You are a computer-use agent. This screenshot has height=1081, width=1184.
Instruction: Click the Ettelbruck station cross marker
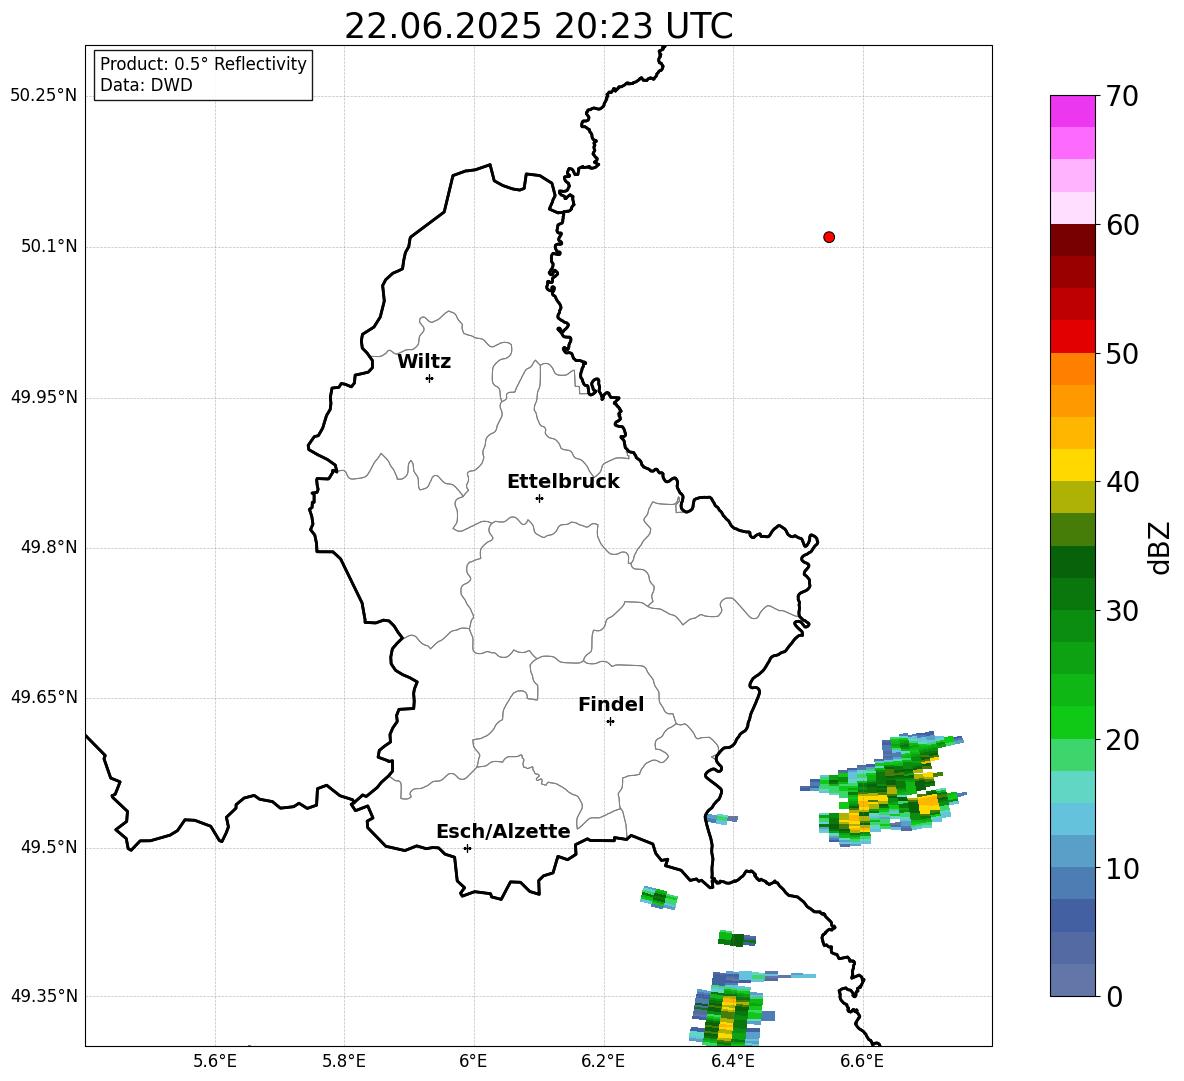539,498
